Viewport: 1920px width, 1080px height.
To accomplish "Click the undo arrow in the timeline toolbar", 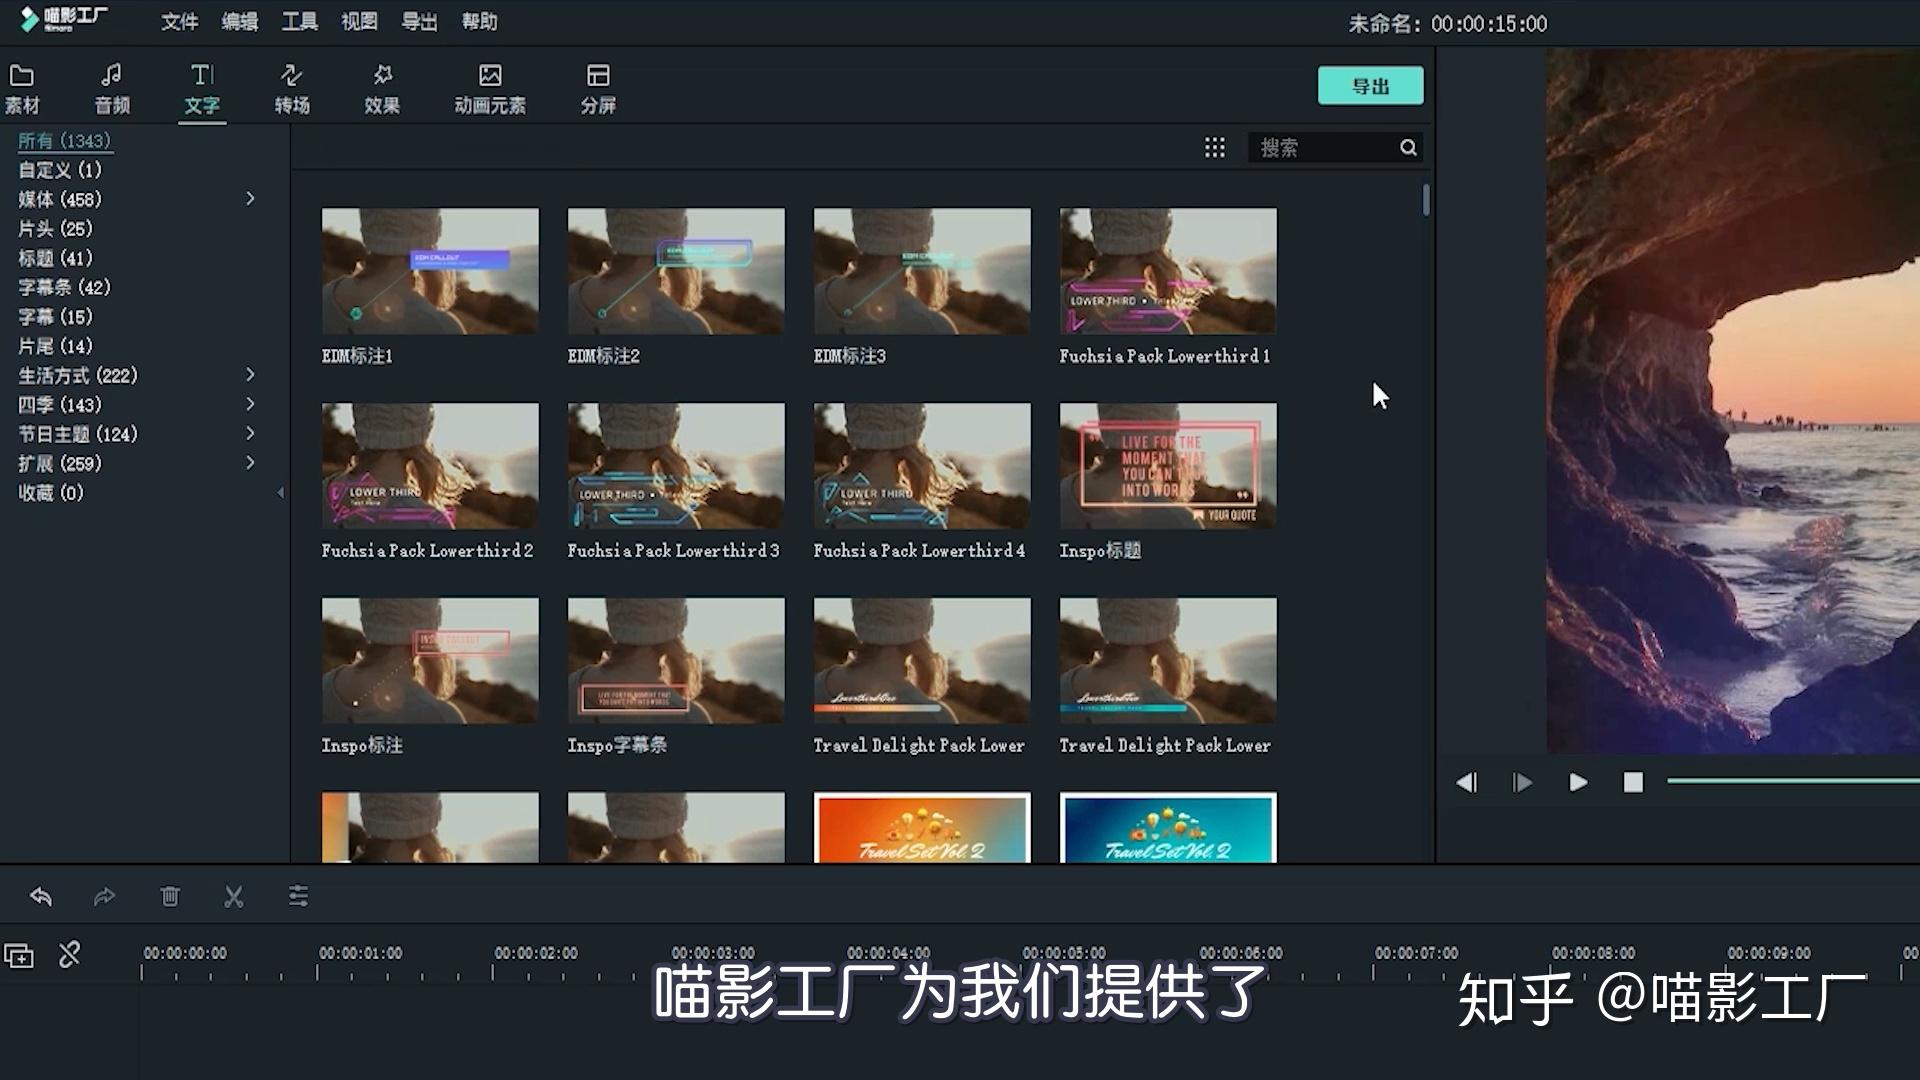I will (41, 896).
